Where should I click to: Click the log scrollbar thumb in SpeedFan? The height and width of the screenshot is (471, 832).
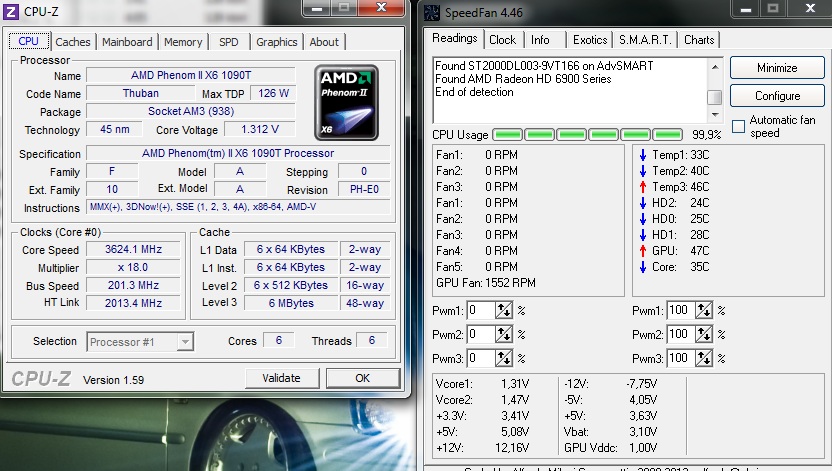(715, 97)
